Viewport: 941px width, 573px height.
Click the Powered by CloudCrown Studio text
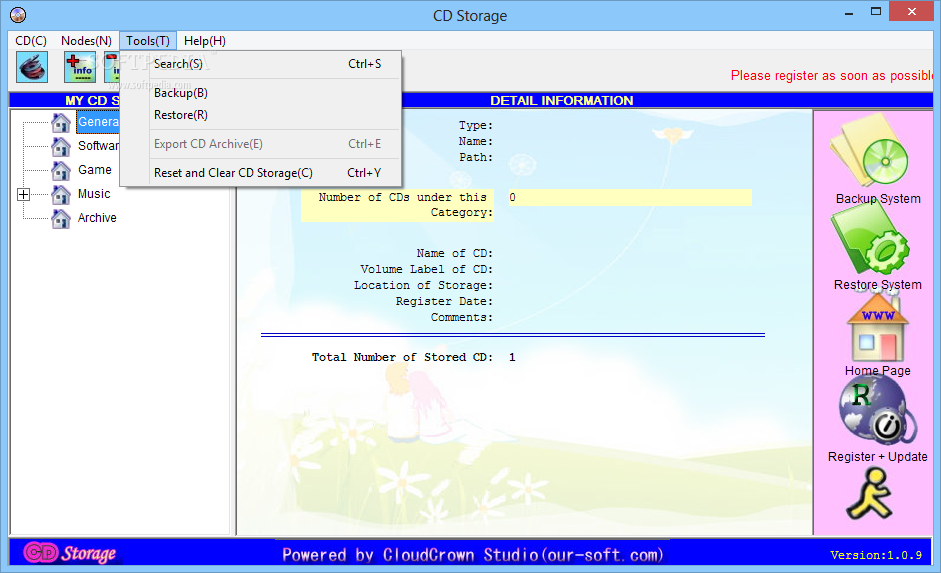(x=473, y=555)
